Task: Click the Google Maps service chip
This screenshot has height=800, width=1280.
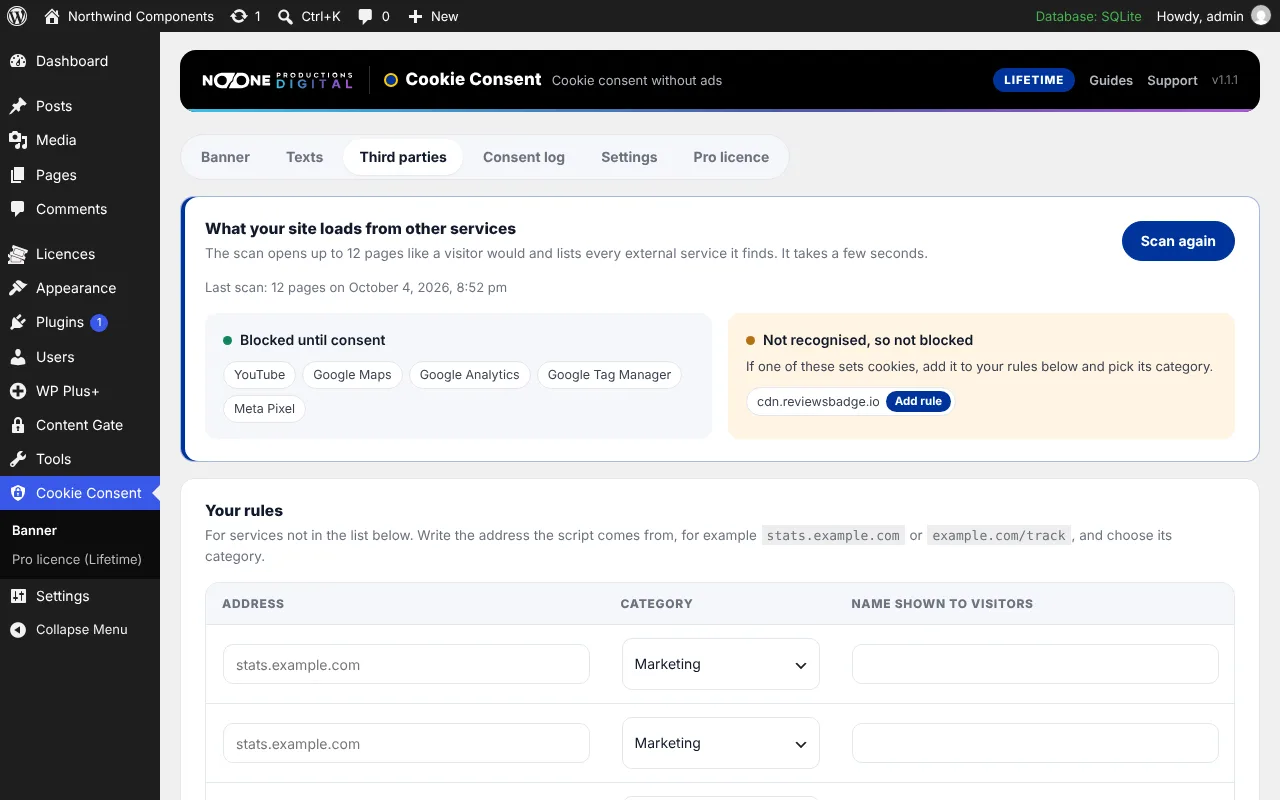Action: tap(352, 375)
